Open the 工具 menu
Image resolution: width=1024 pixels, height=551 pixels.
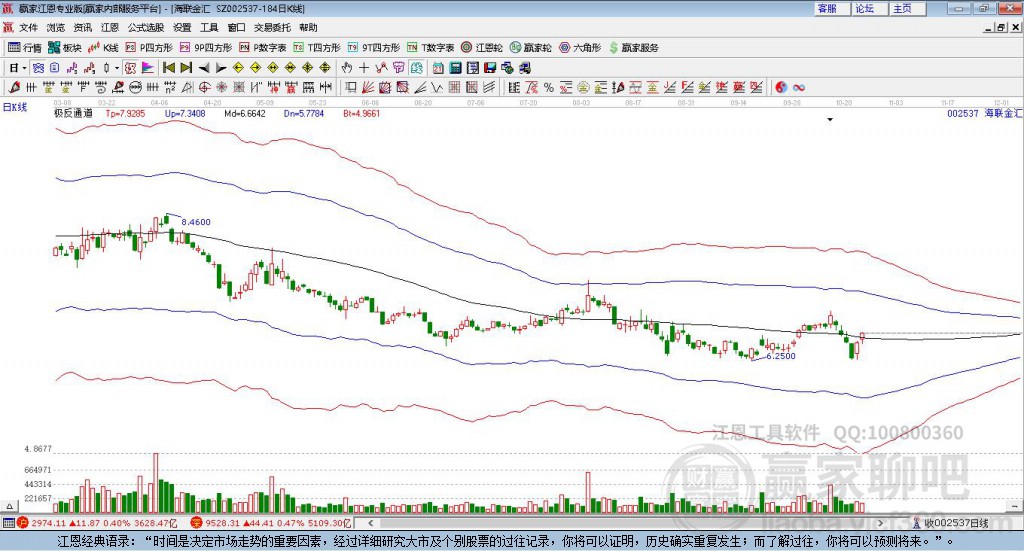209,27
